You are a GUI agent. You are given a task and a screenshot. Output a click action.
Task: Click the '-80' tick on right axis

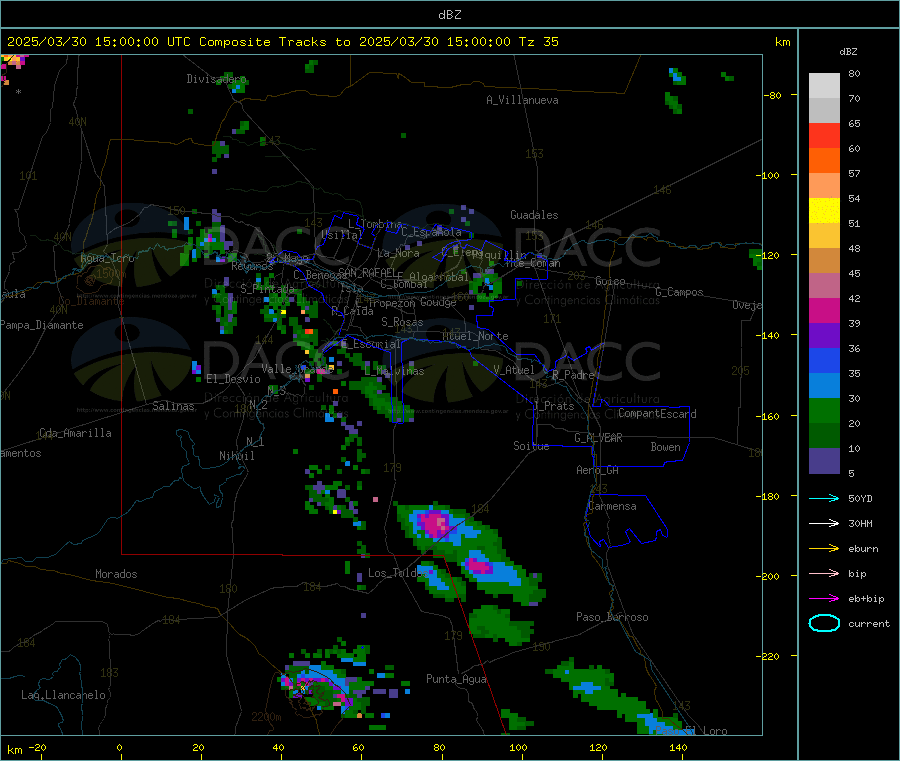click(x=773, y=95)
